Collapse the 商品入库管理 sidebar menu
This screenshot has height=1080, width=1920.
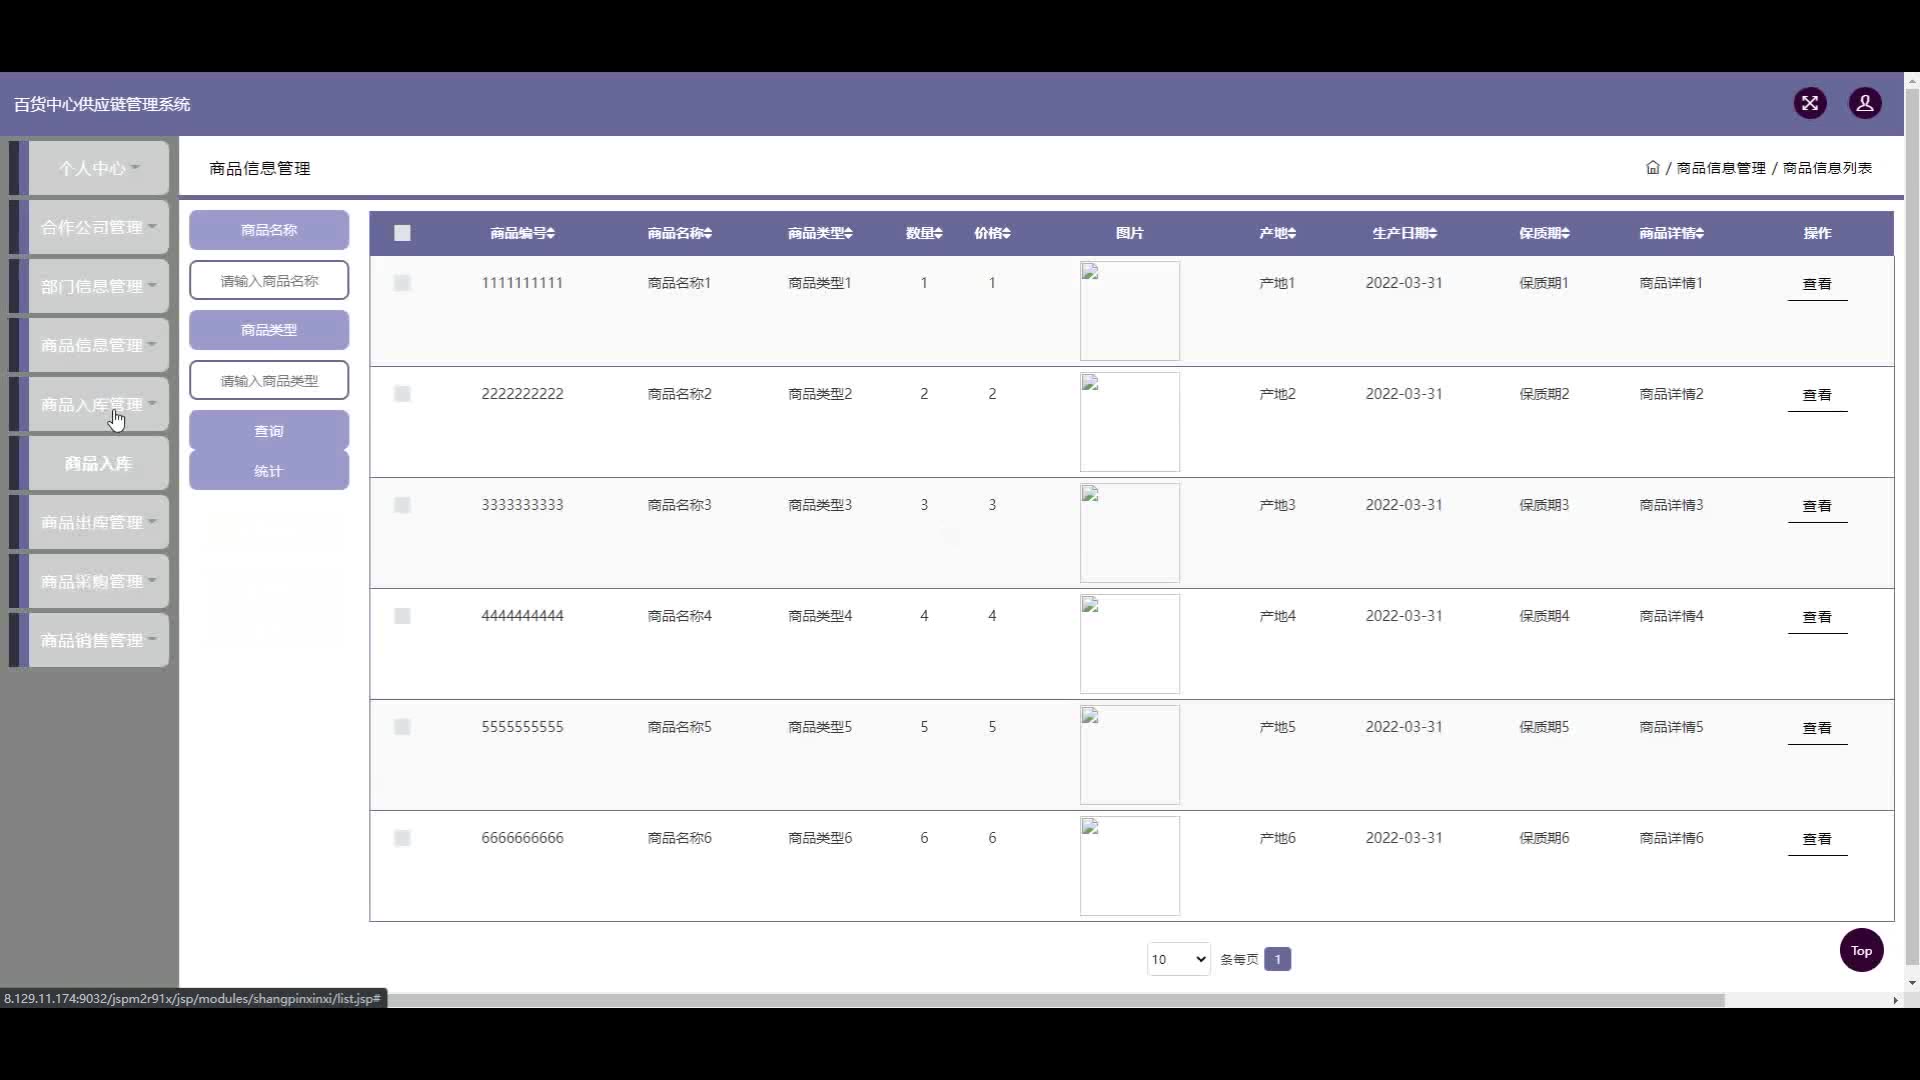[98, 404]
